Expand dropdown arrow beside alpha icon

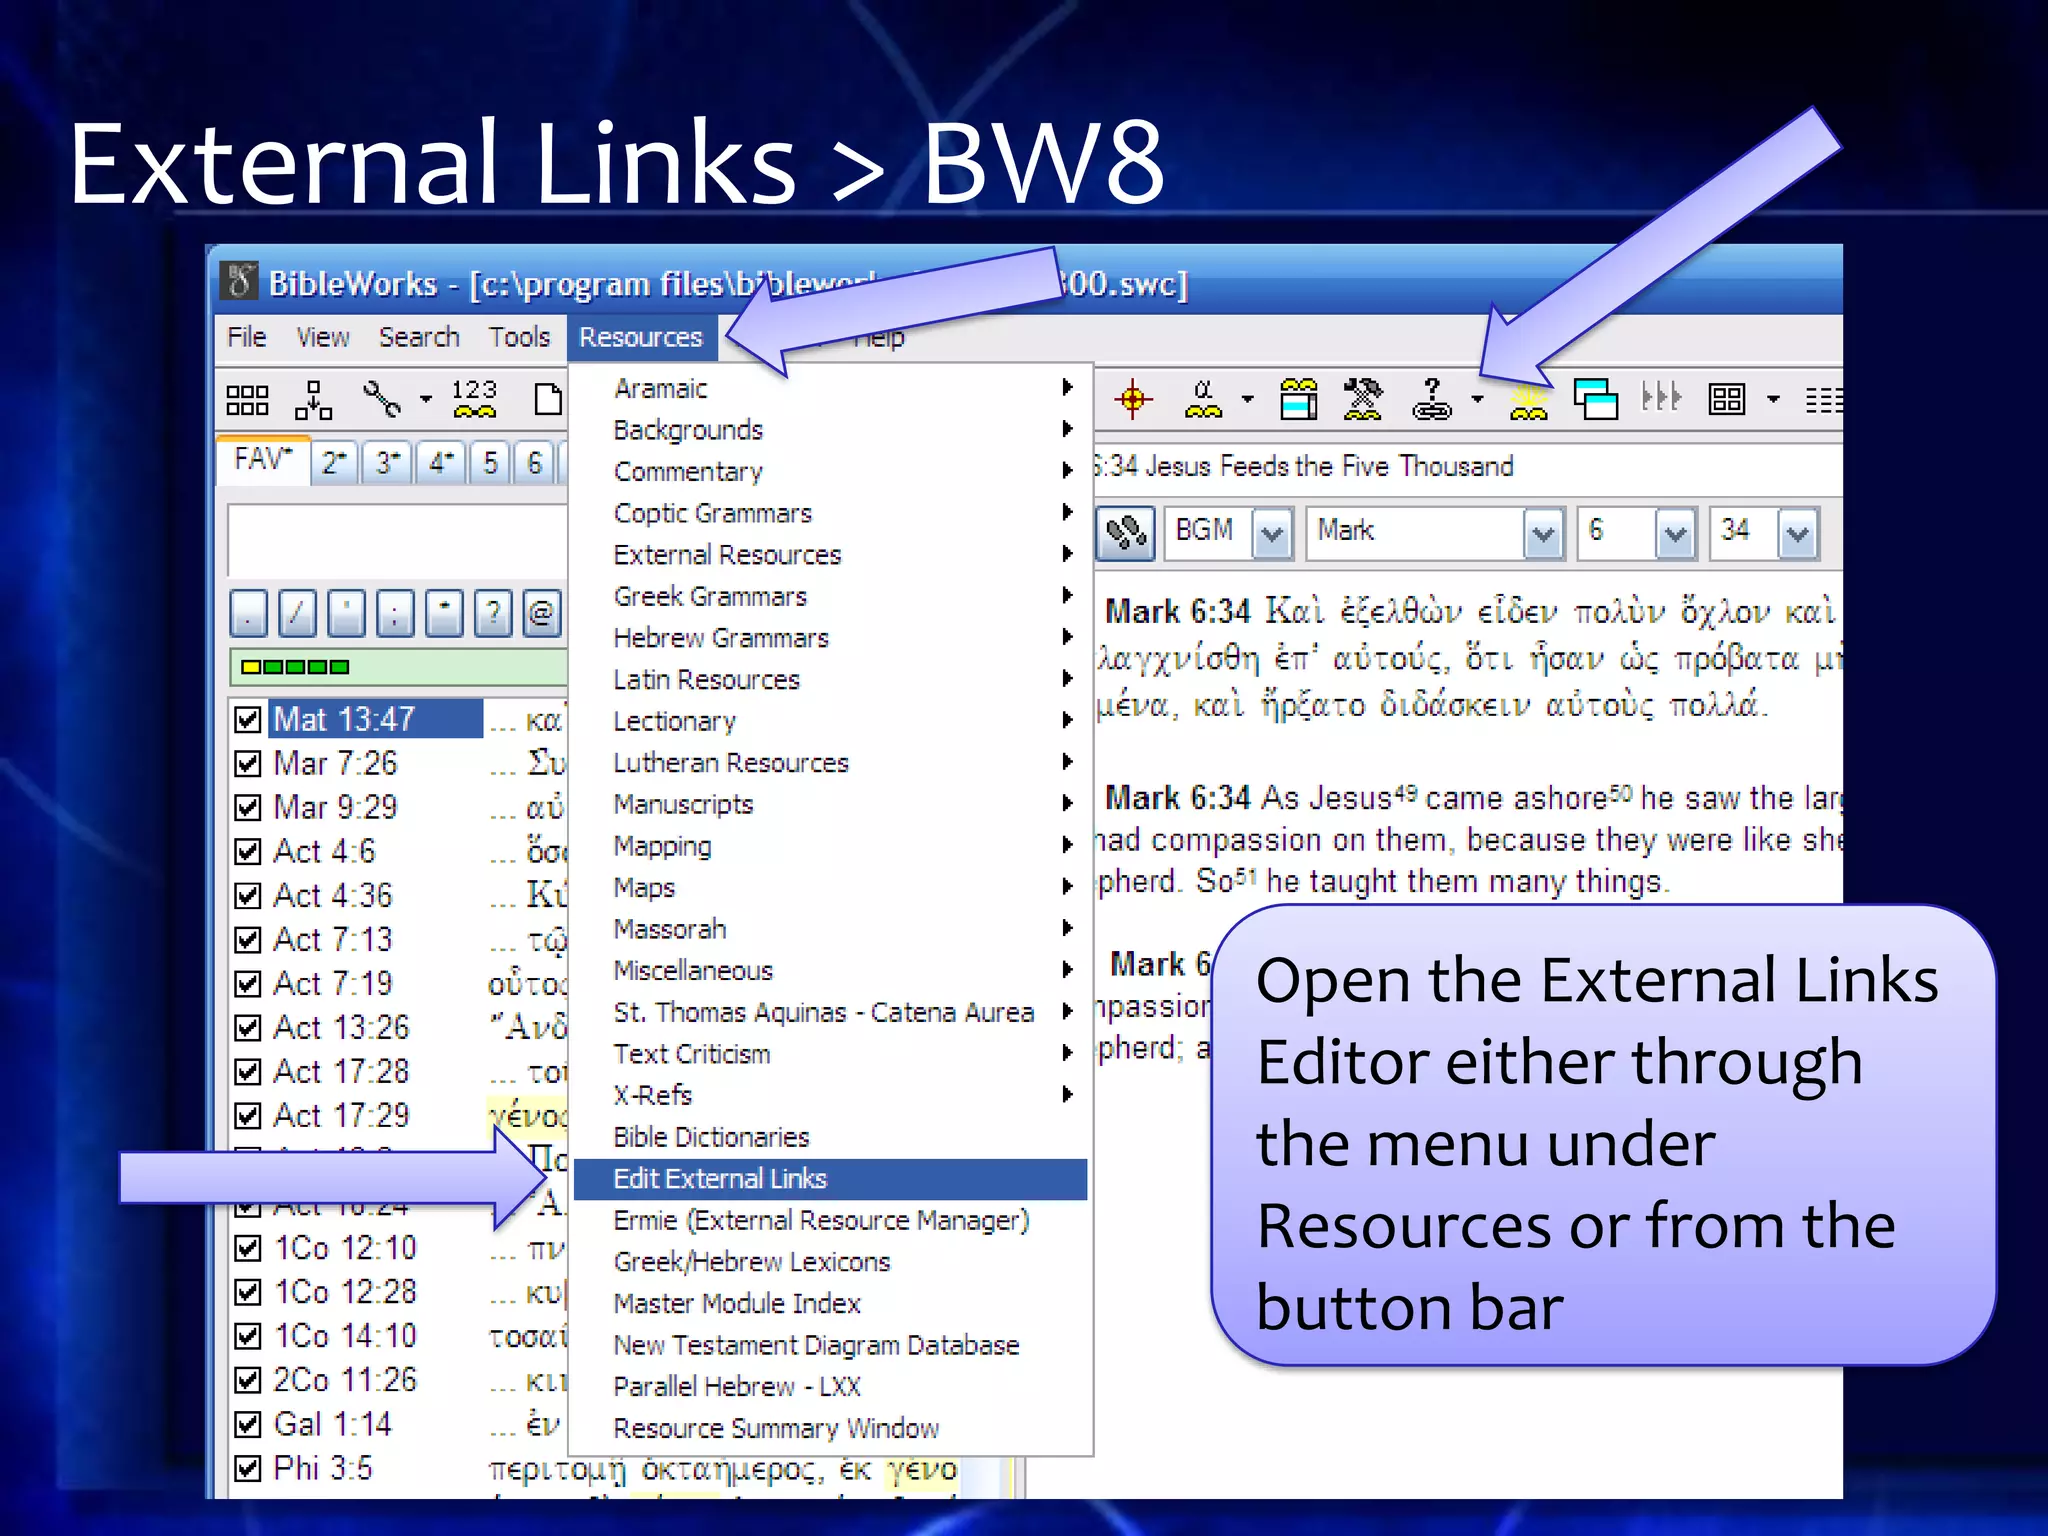point(1247,399)
